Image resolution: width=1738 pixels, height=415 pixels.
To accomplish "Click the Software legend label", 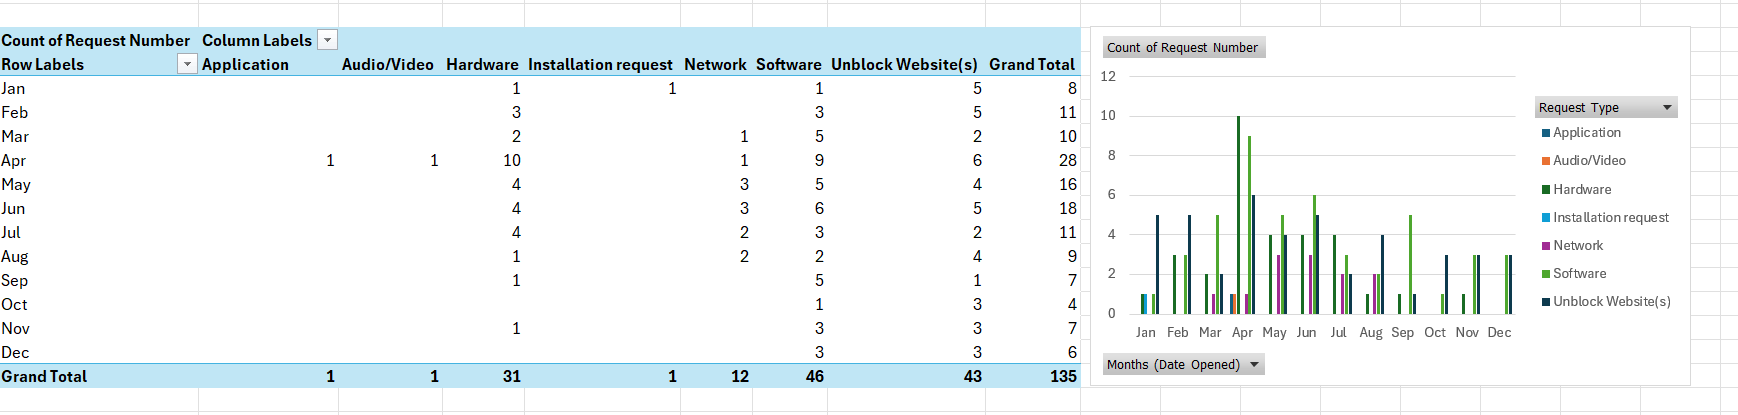I will [x=1580, y=274].
